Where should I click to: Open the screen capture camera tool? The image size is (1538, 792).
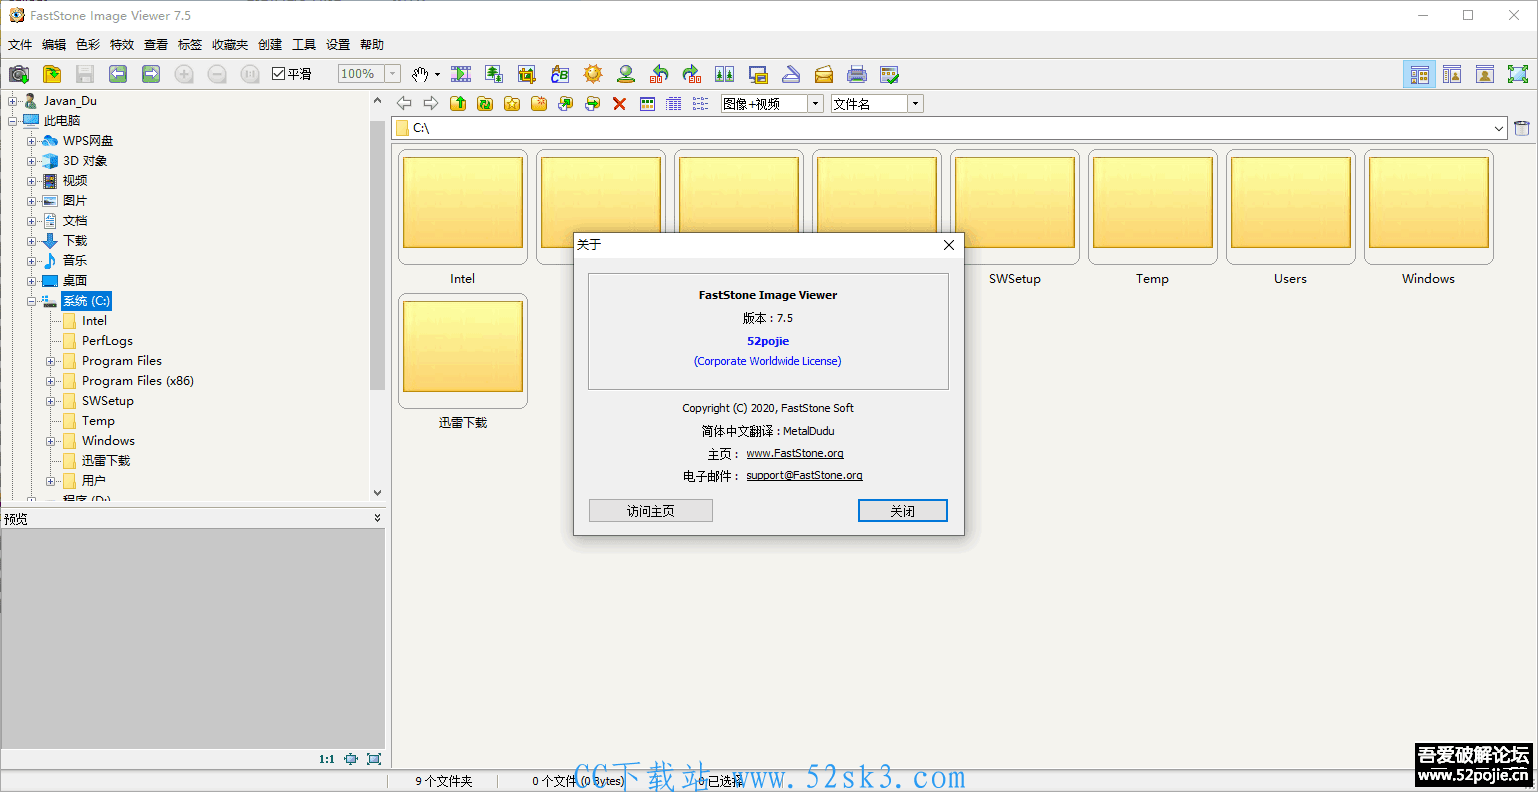[x=19, y=74]
